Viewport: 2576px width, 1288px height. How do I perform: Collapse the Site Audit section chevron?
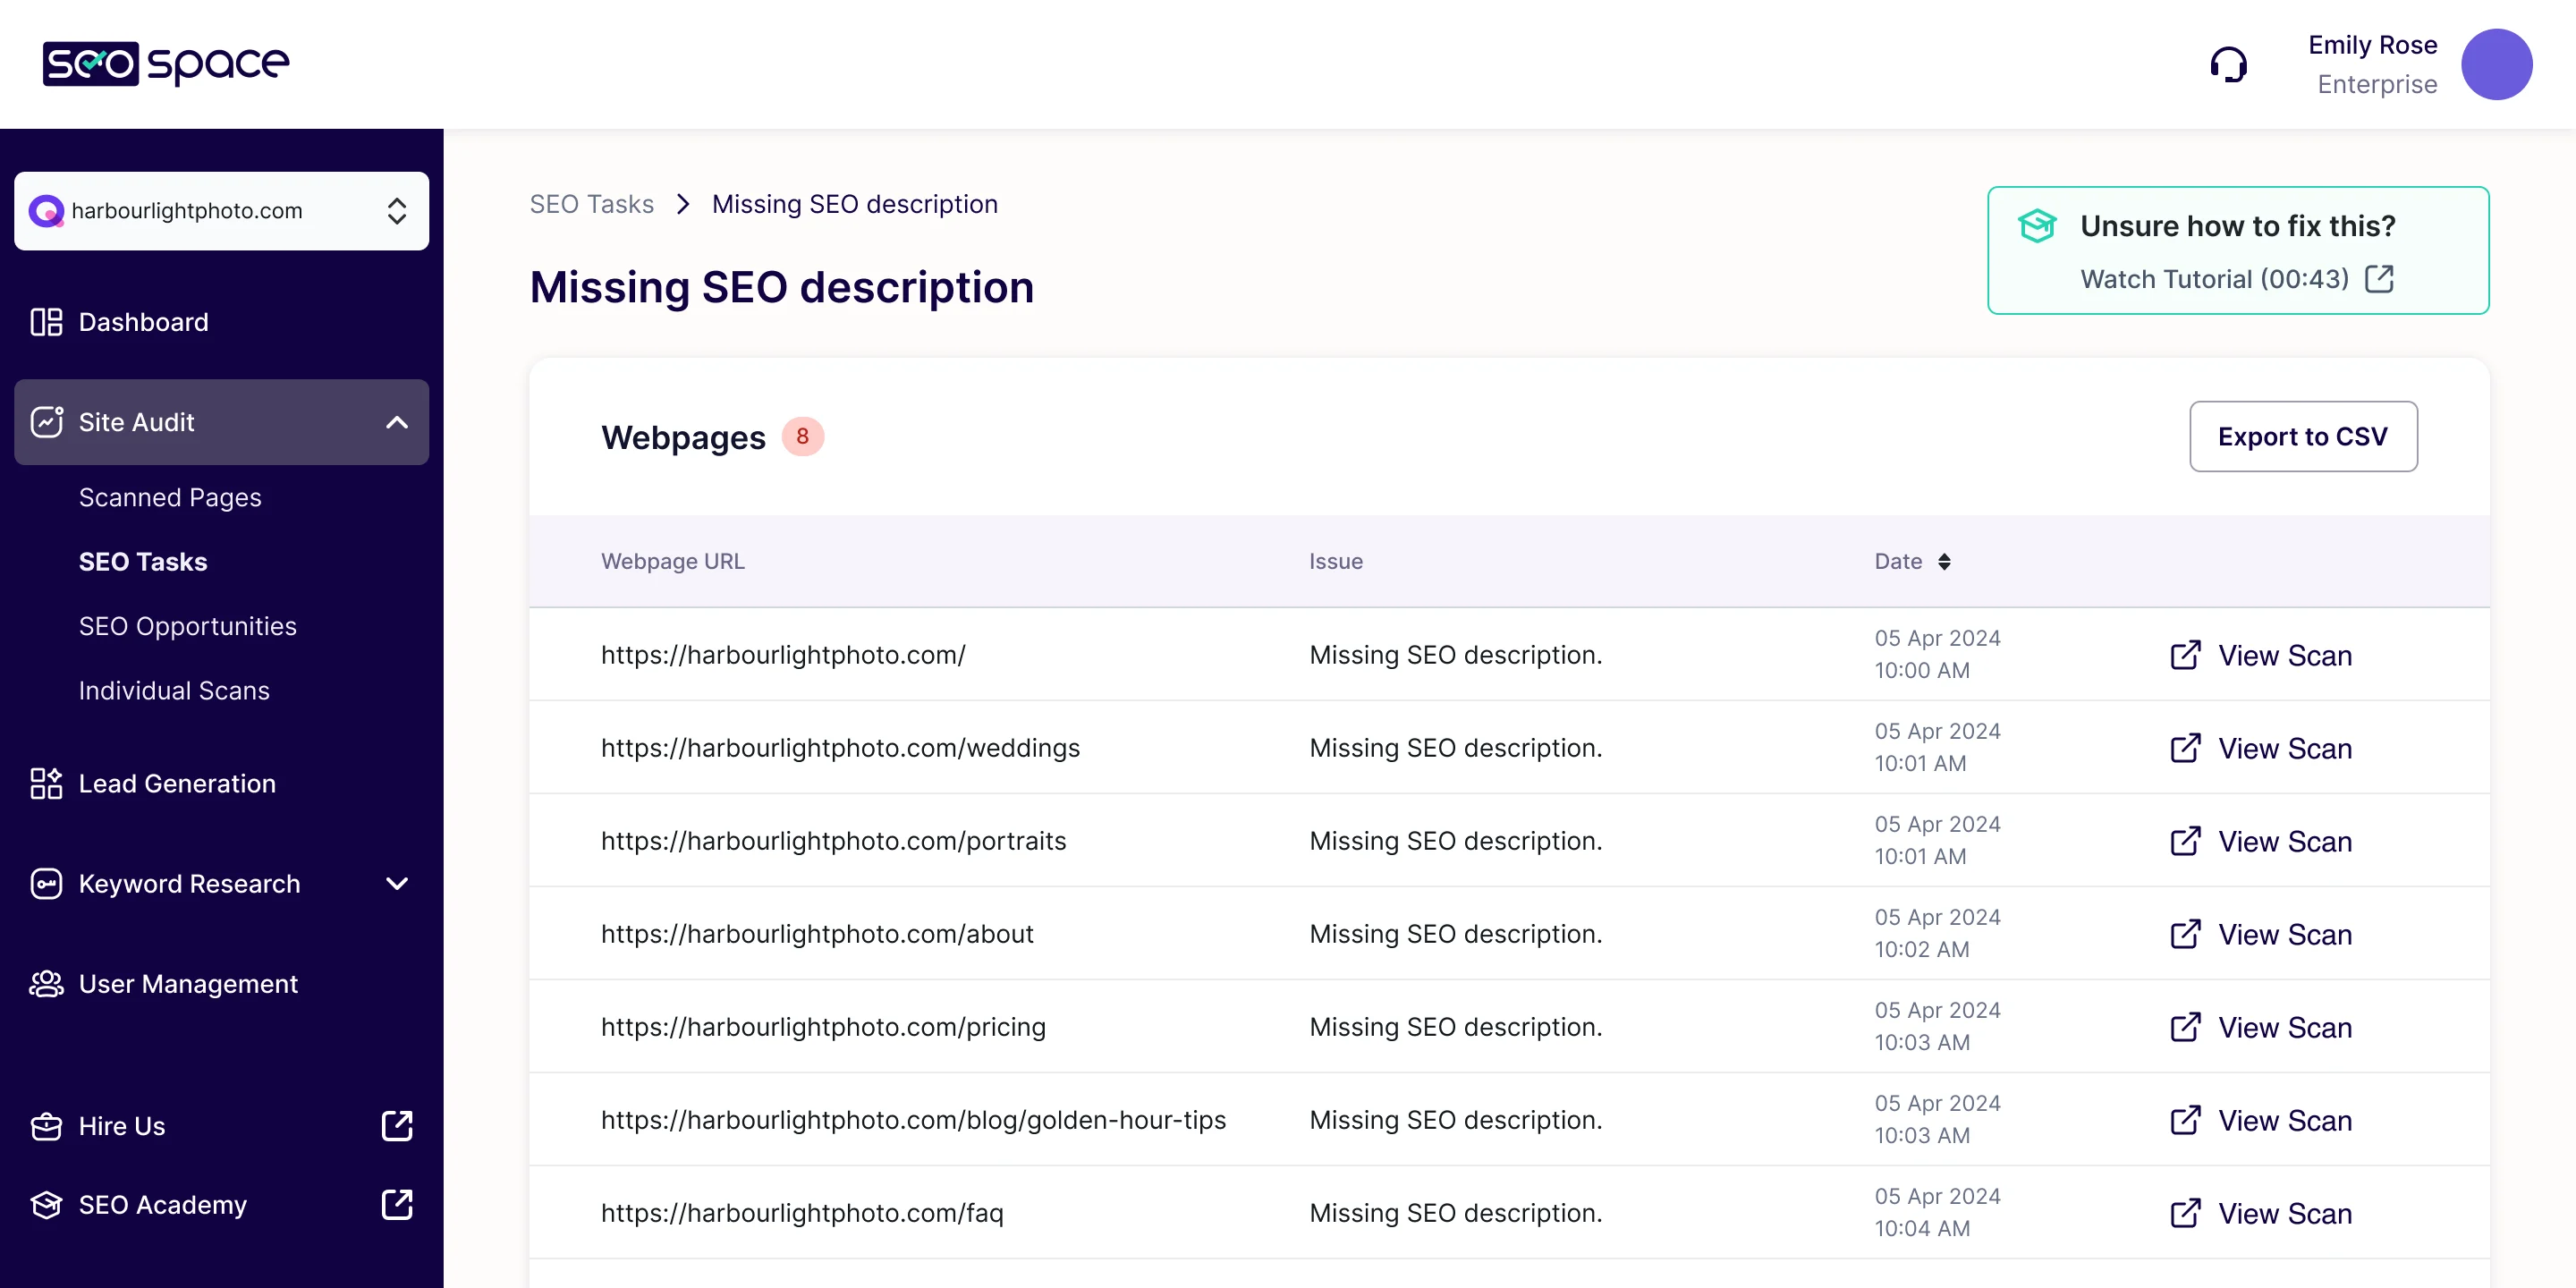coord(397,422)
